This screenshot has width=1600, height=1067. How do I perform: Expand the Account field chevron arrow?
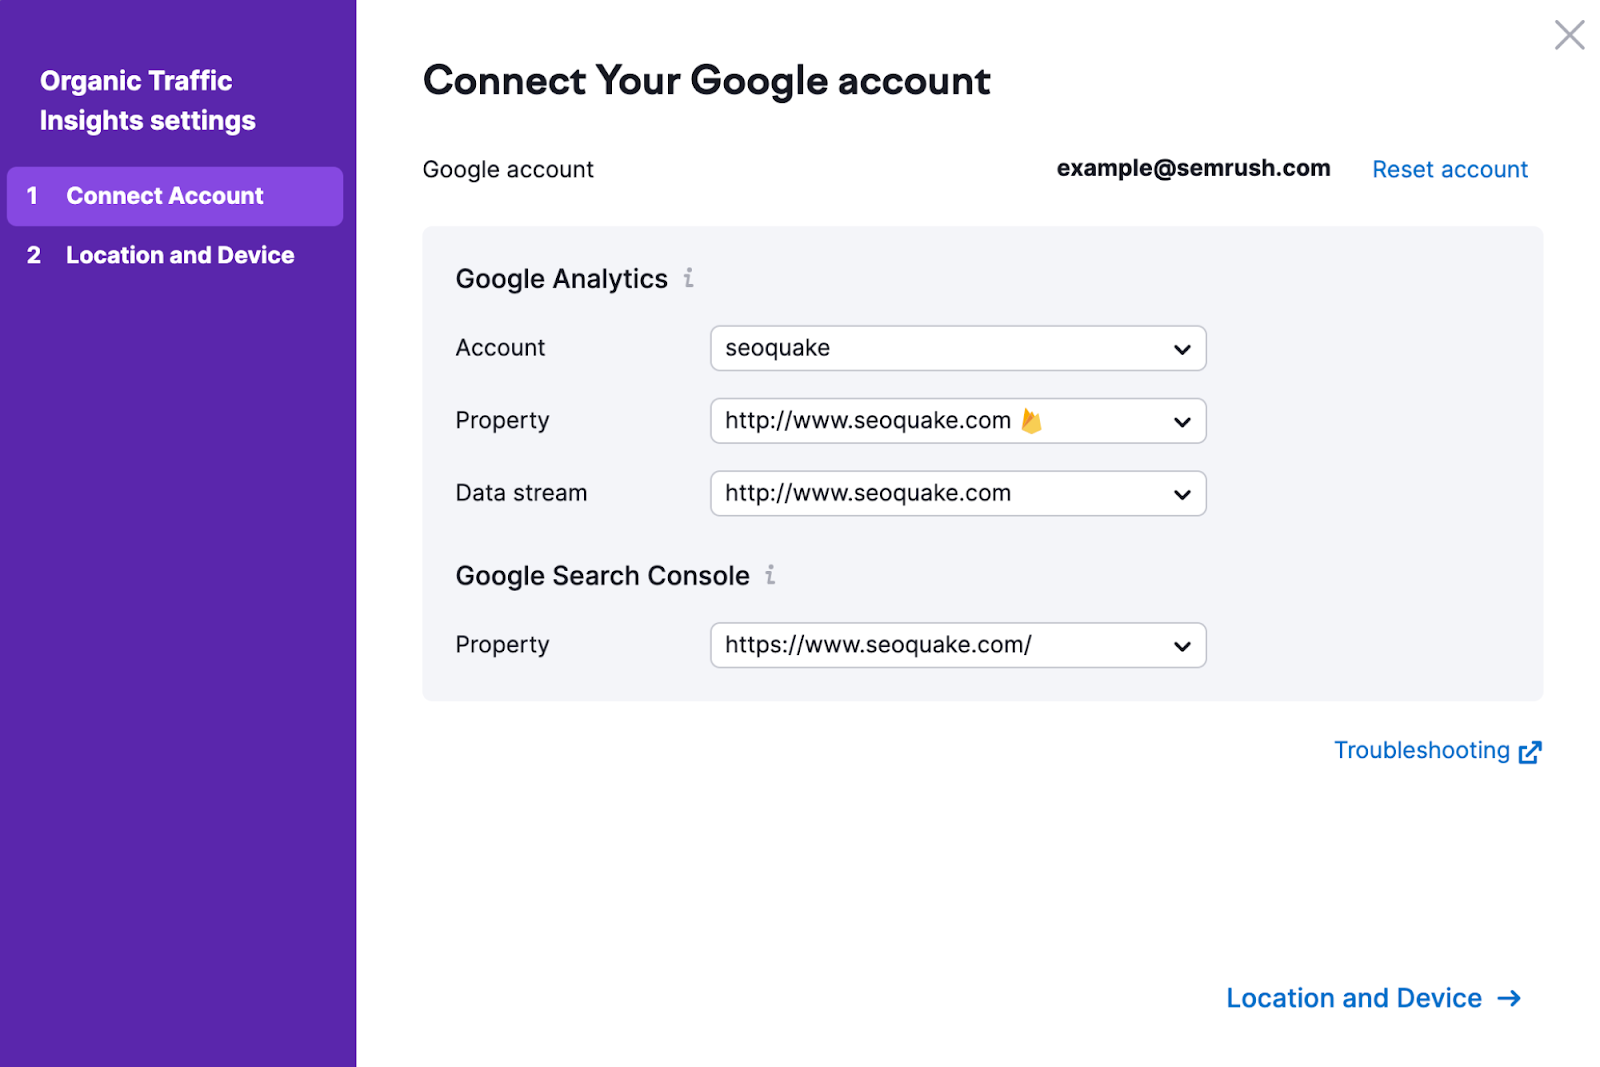(x=1182, y=349)
